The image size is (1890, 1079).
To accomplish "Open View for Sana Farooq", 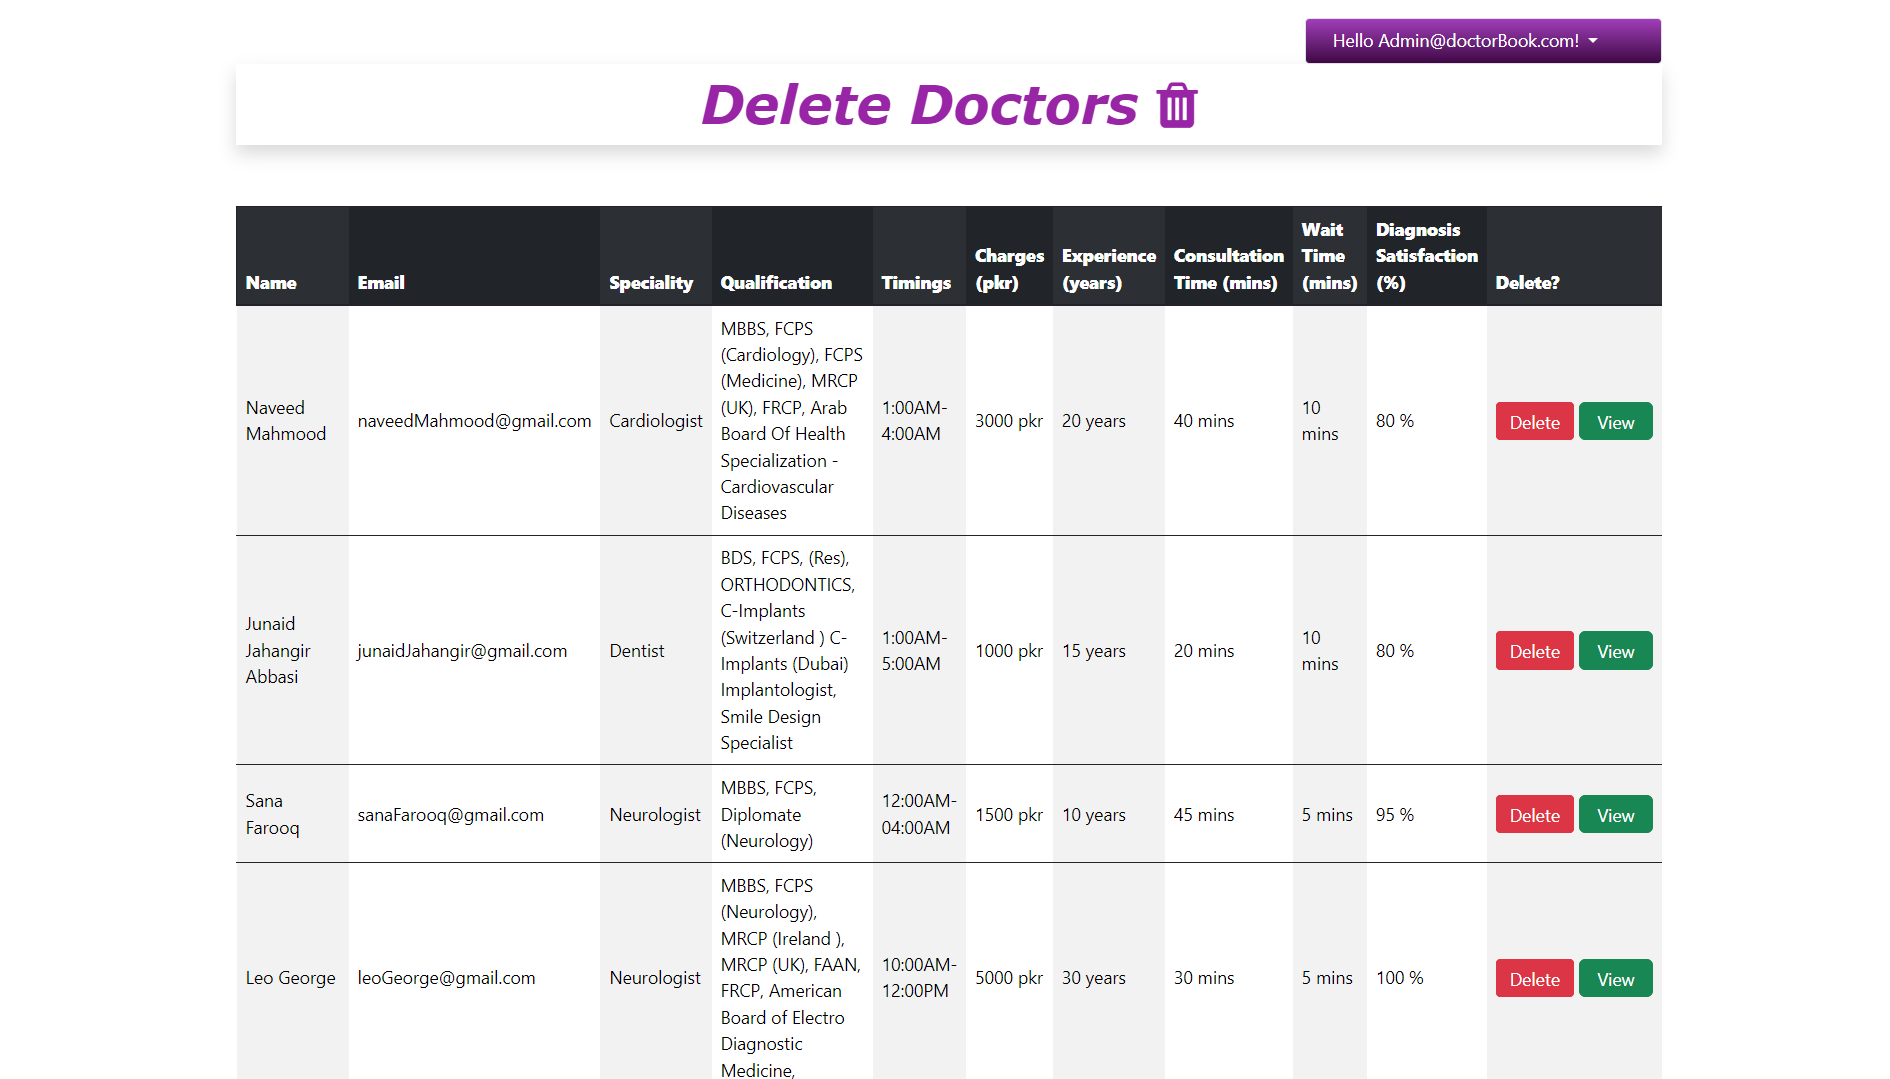I will tap(1614, 815).
